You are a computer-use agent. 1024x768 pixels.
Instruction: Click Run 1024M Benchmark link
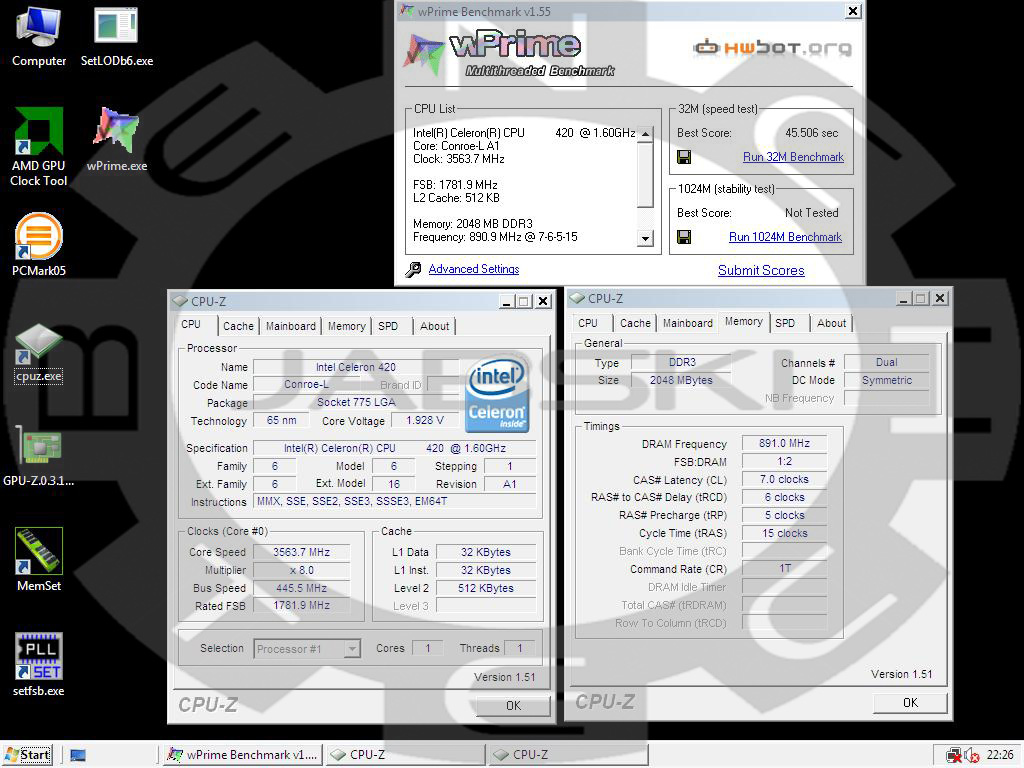click(x=785, y=237)
